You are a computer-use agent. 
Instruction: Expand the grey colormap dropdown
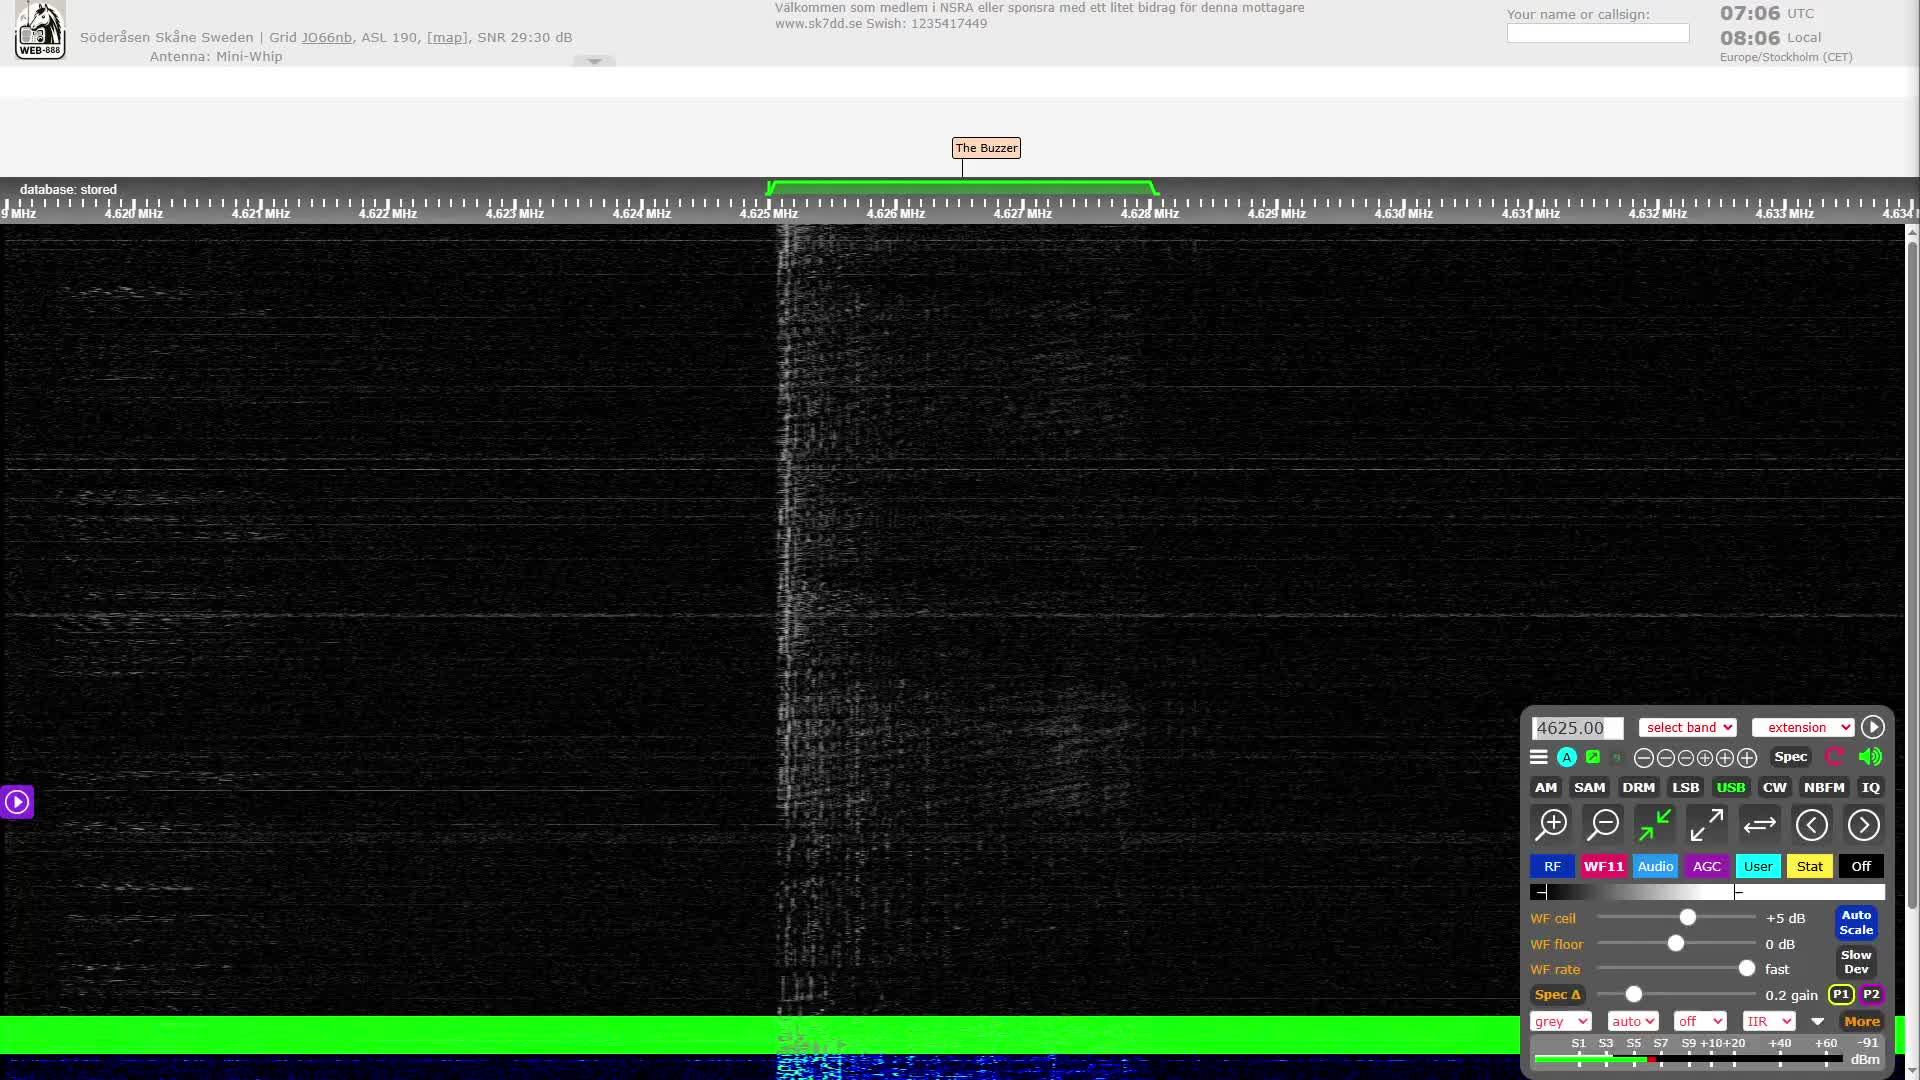[1560, 1021]
